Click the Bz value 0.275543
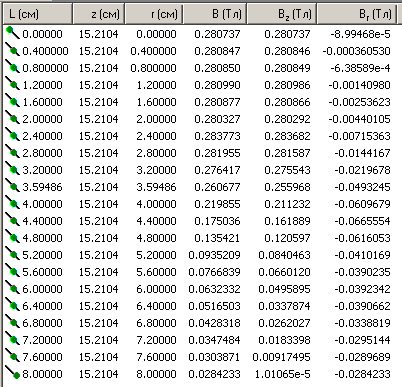Screen dimensions: 402x387 point(287,170)
